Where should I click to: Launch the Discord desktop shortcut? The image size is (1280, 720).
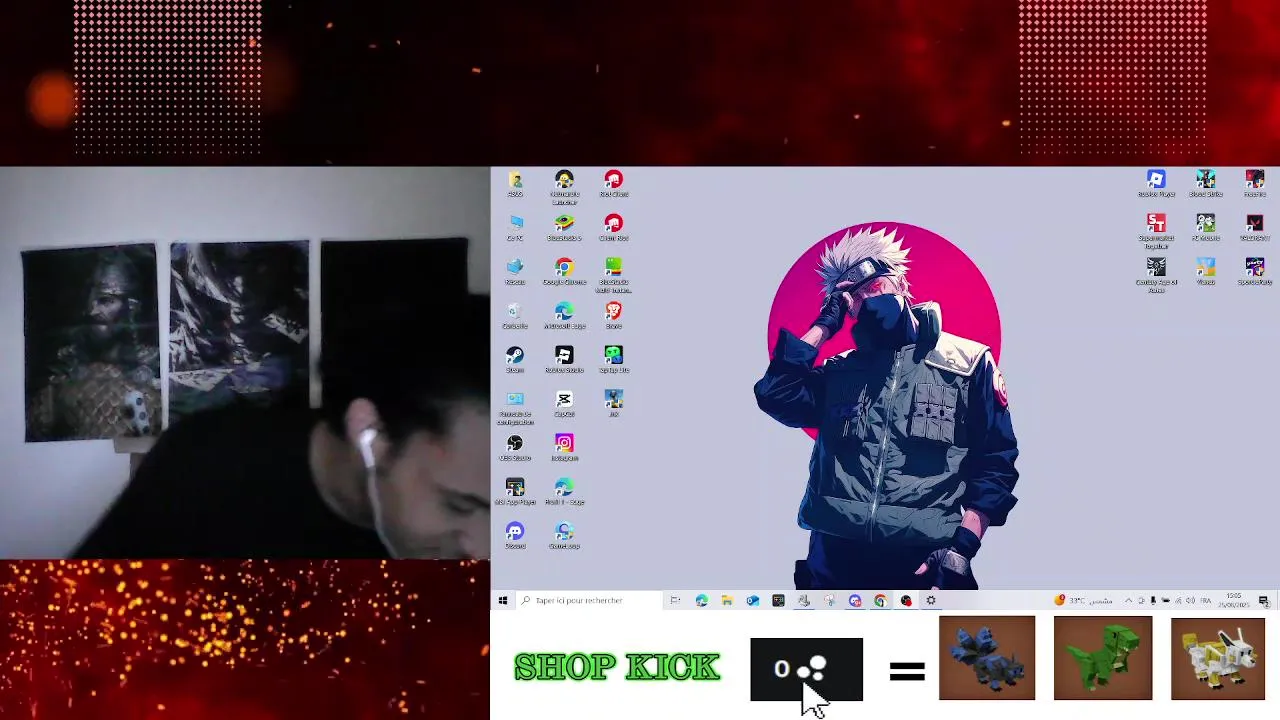point(515,535)
